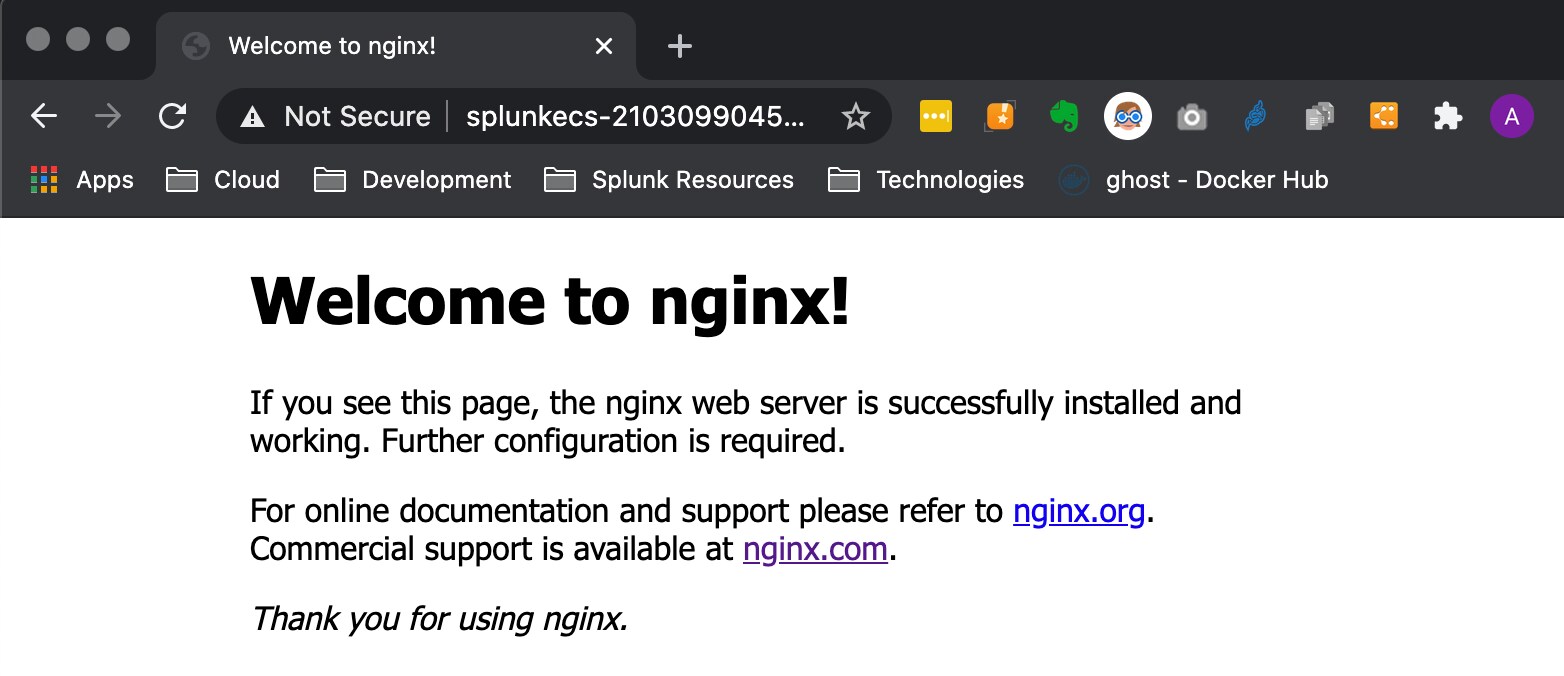Maximize the browser window

pyautogui.click(x=118, y=39)
